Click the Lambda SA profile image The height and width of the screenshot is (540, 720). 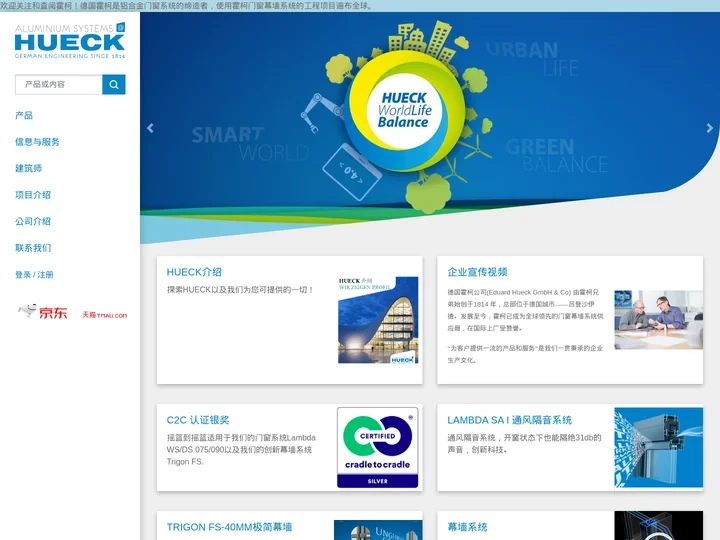pyautogui.click(x=658, y=447)
